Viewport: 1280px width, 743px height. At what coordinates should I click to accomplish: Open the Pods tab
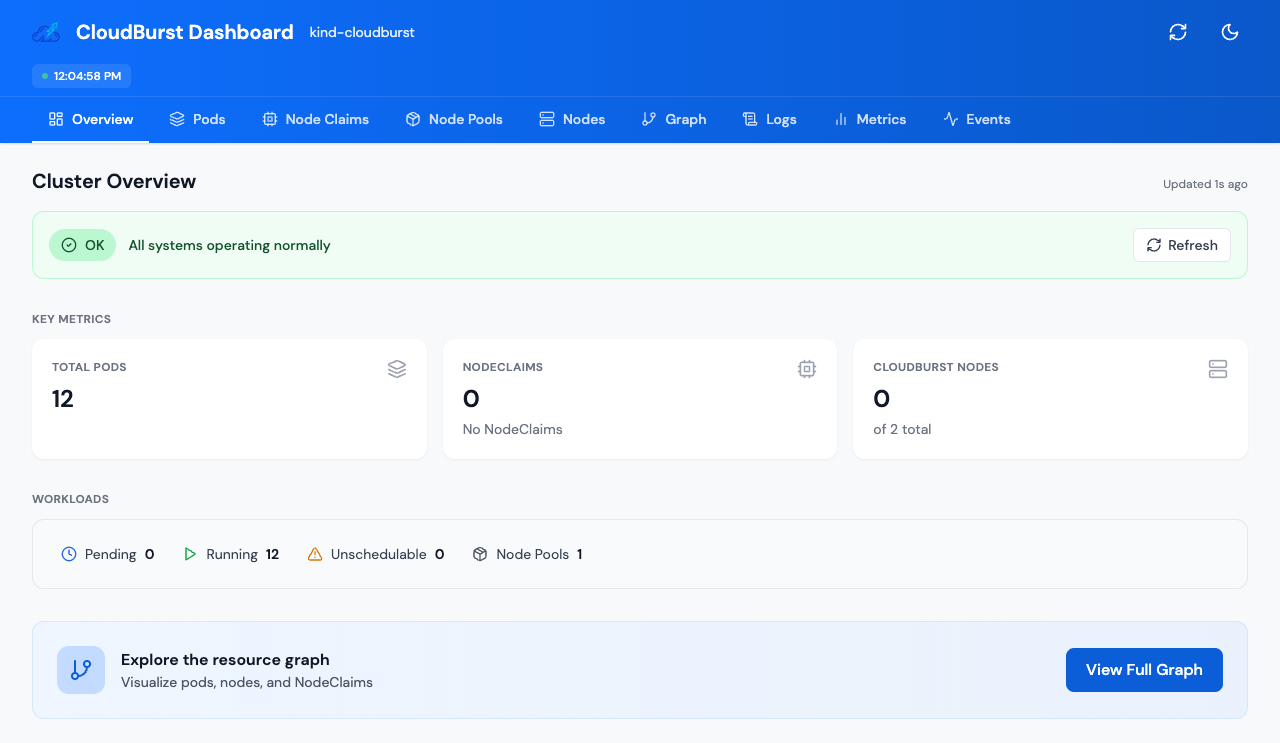pyautogui.click(x=197, y=119)
